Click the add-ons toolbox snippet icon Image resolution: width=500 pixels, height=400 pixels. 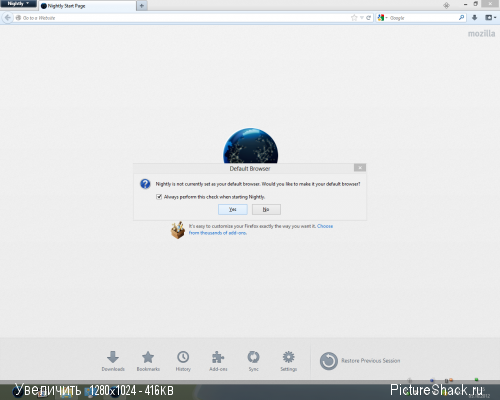coord(178,230)
